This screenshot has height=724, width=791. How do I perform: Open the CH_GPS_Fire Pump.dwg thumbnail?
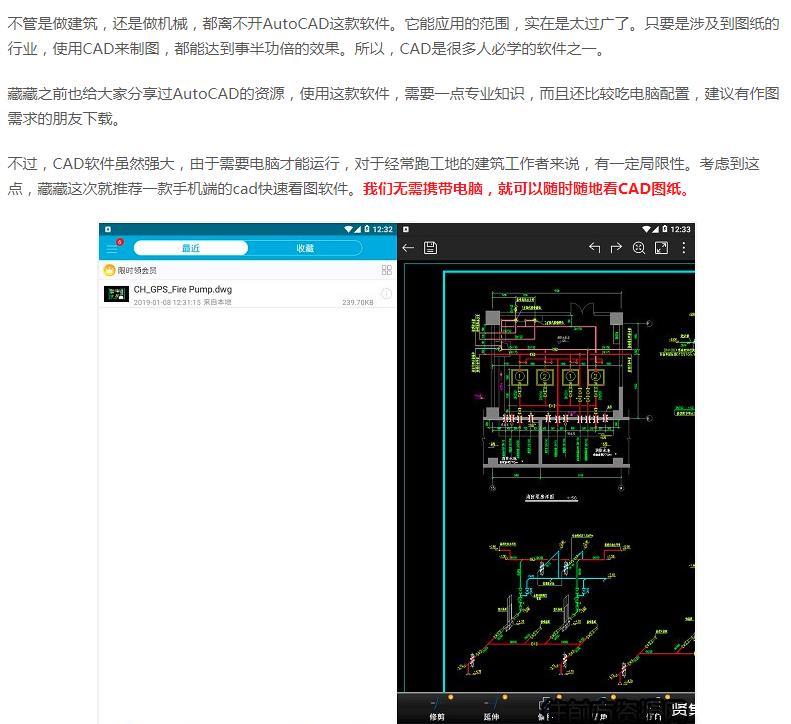116,294
